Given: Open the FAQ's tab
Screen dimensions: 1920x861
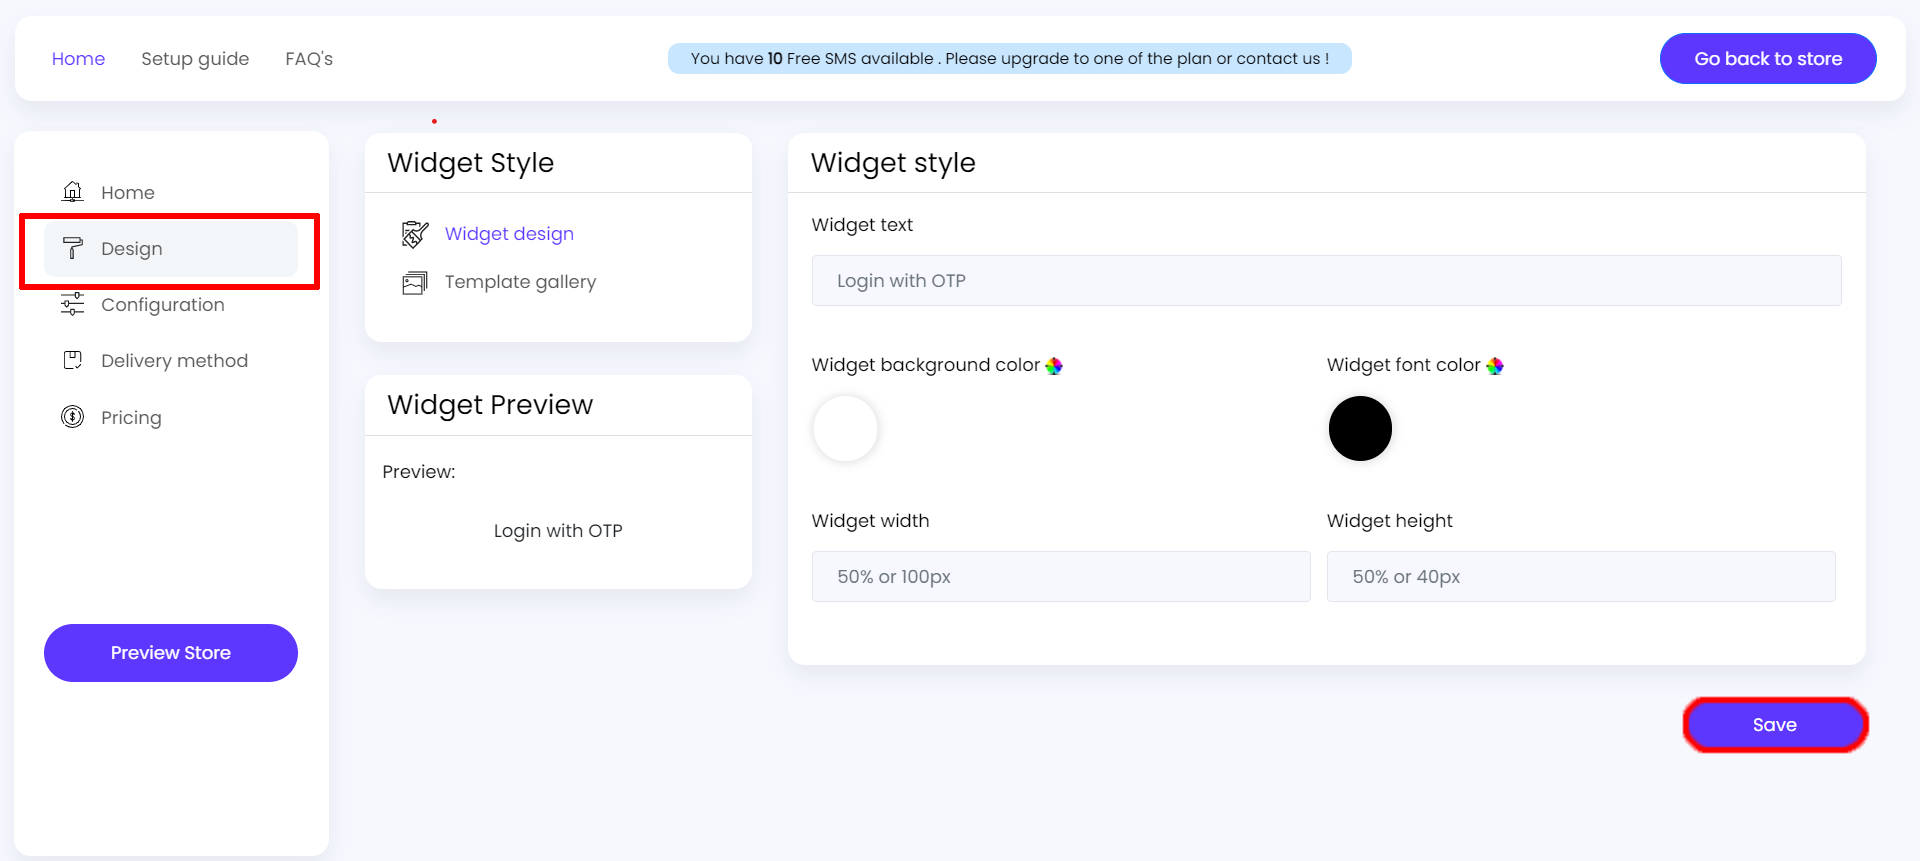Looking at the screenshot, I should click(x=309, y=59).
